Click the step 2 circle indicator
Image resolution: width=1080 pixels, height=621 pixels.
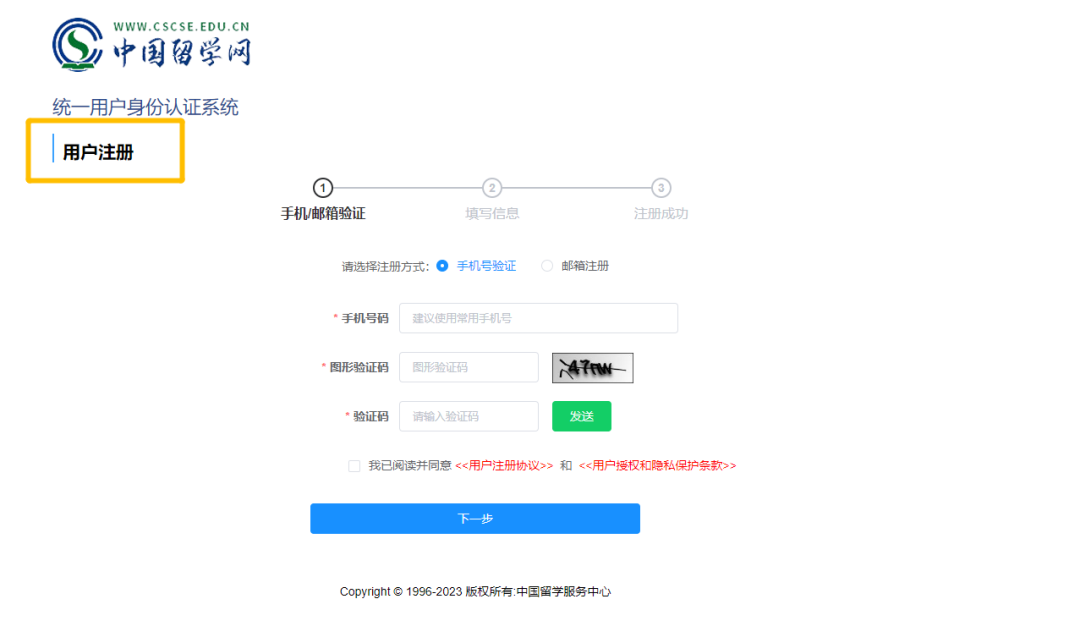tap(492, 188)
